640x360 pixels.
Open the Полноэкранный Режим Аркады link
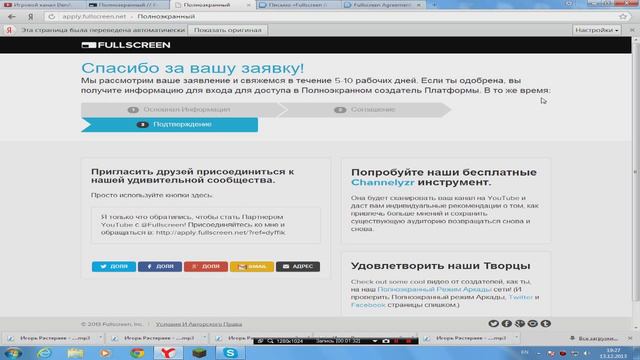coord(434,289)
